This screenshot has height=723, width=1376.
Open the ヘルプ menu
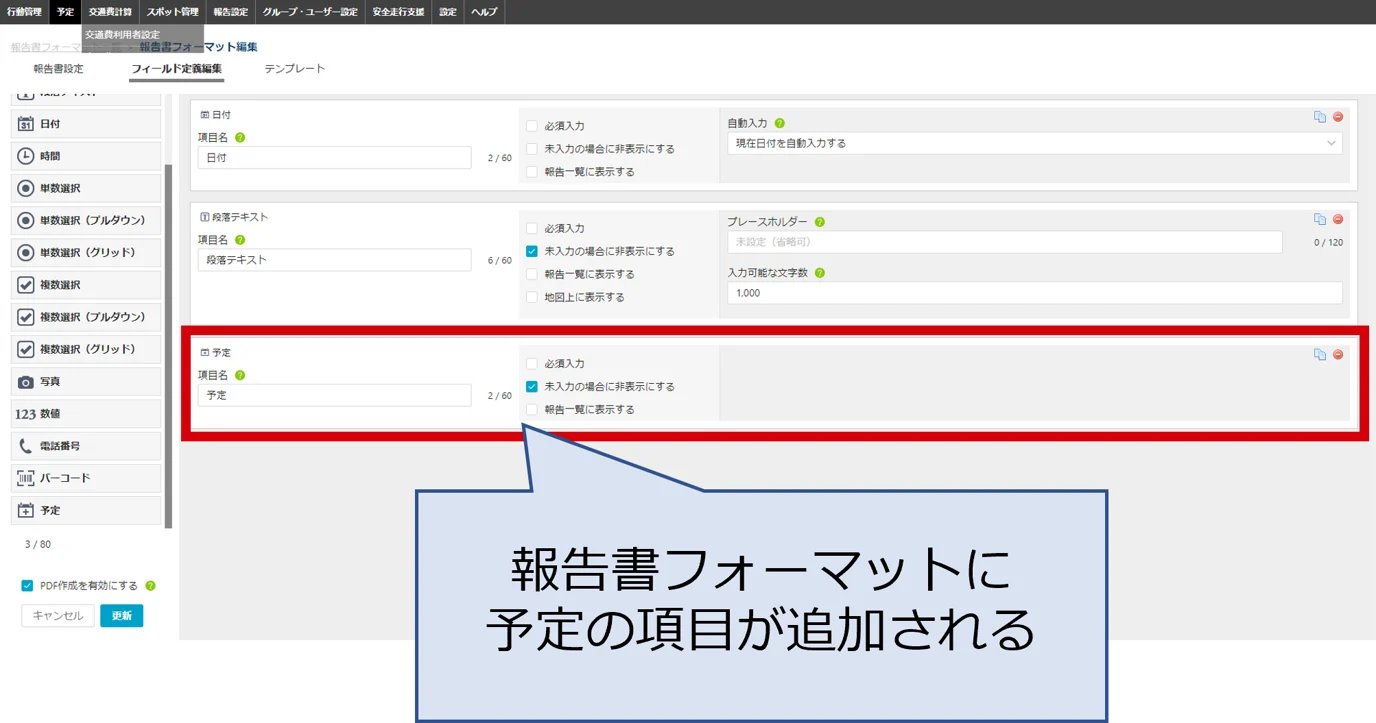pos(484,12)
